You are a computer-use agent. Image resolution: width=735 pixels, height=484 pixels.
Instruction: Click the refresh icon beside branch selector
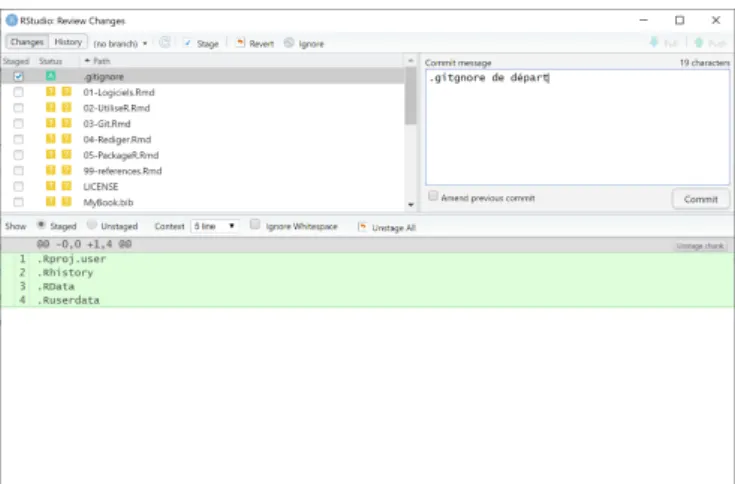tap(165, 43)
